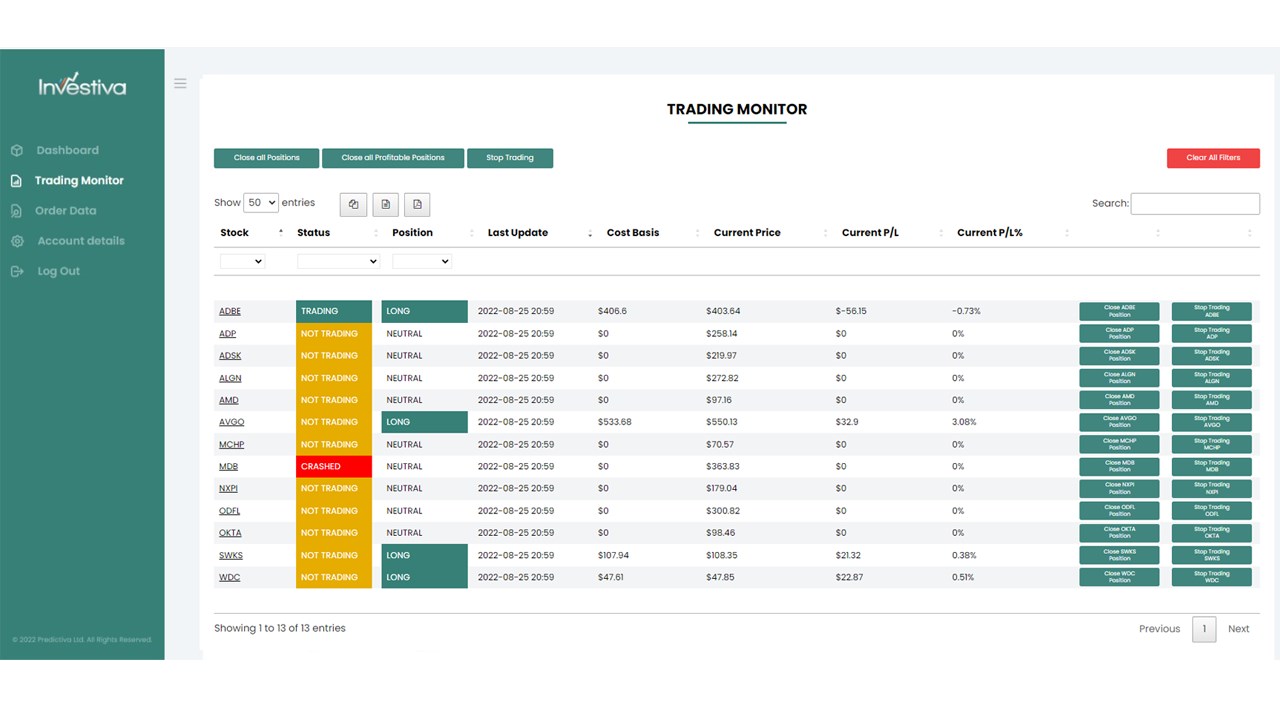Open the Stock column filter dropdown
1280x720 pixels.
pos(242,261)
